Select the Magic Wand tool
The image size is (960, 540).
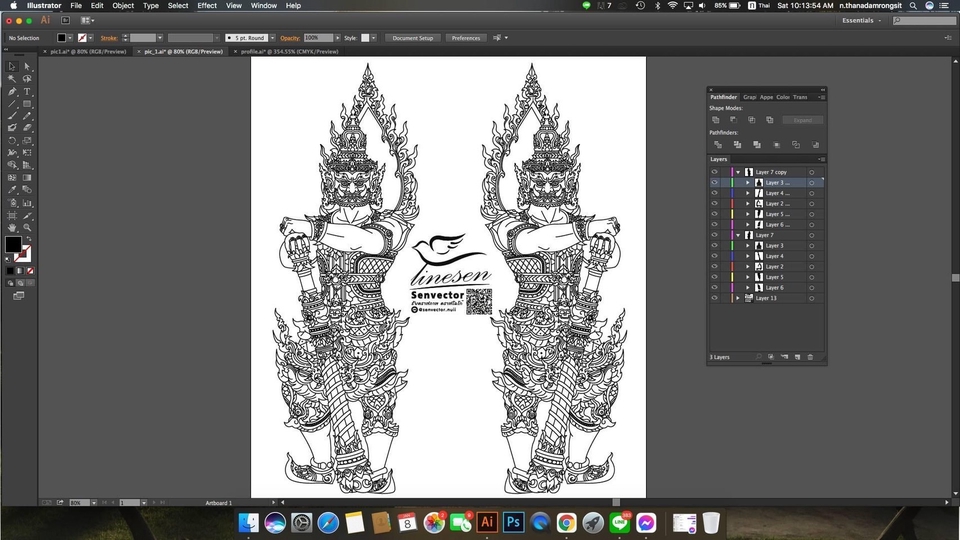[x=12, y=79]
